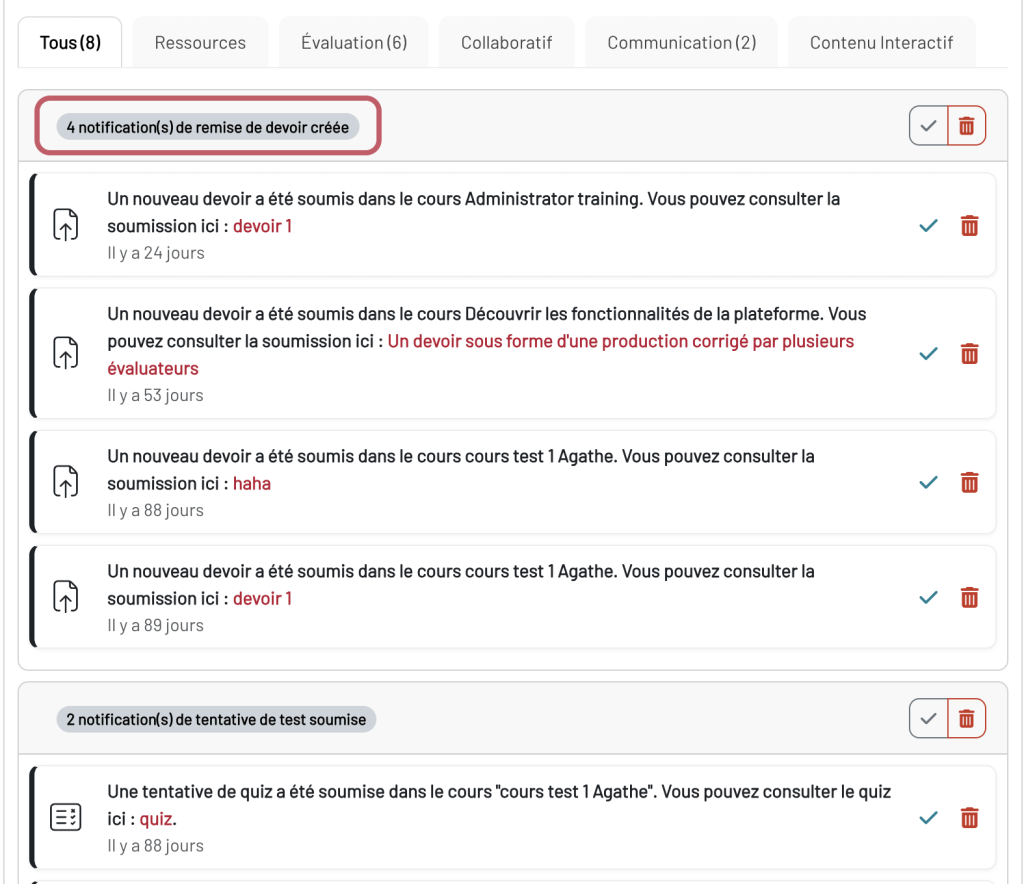
Task: Delete all devoir submission notifications group
Action: click(967, 125)
